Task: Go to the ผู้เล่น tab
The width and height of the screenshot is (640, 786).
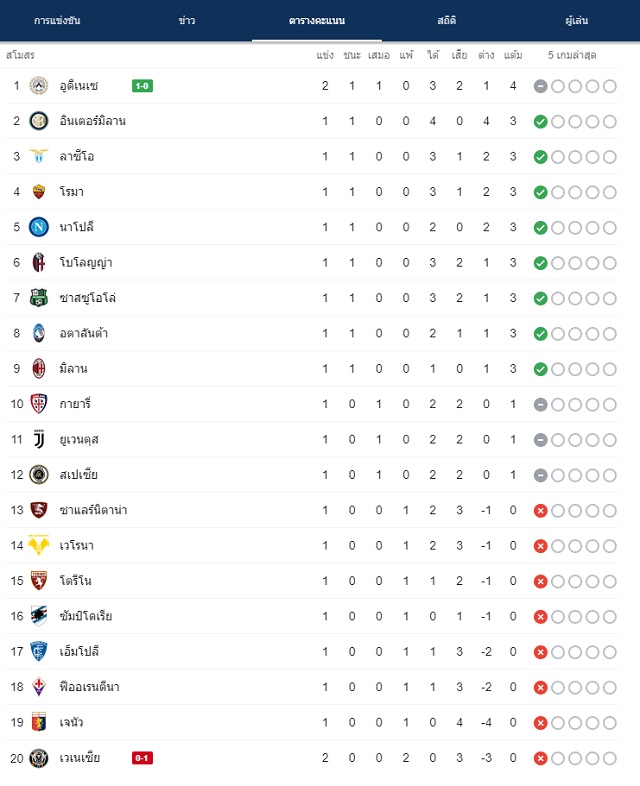Action: point(576,21)
